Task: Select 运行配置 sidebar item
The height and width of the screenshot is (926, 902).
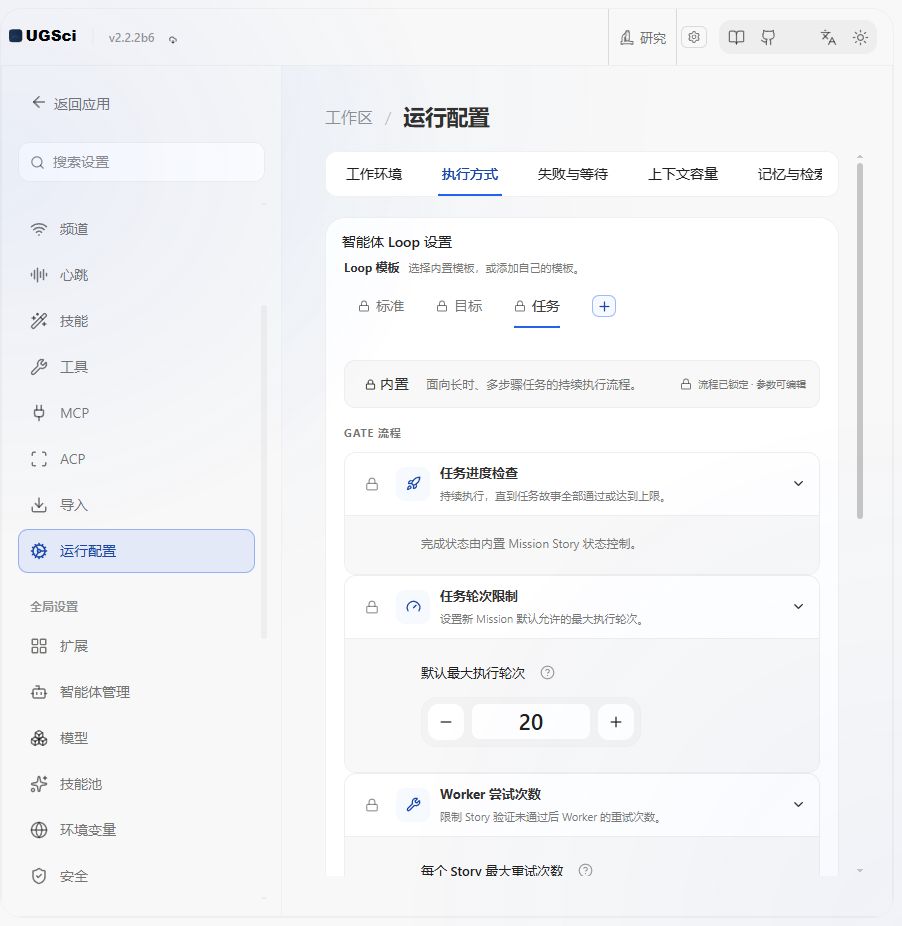Action: click(x=136, y=551)
